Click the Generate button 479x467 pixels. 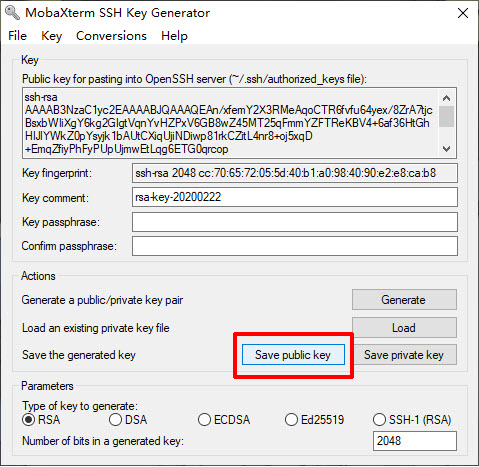404,300
